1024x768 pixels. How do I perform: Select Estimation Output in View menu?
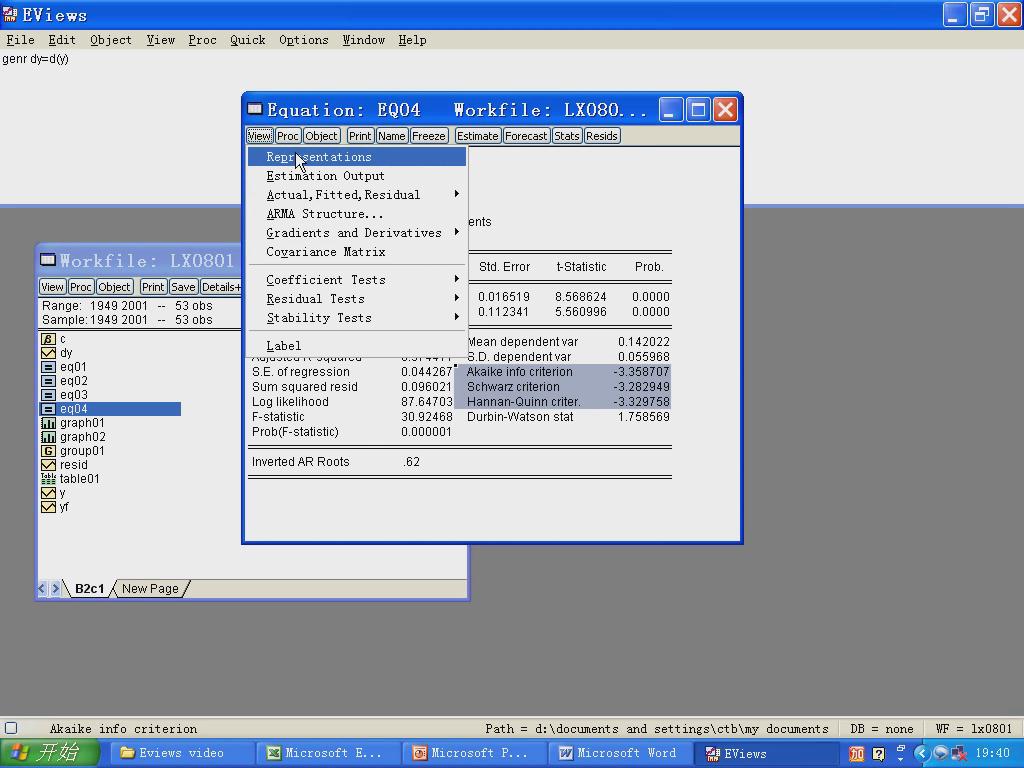point(357,176)
